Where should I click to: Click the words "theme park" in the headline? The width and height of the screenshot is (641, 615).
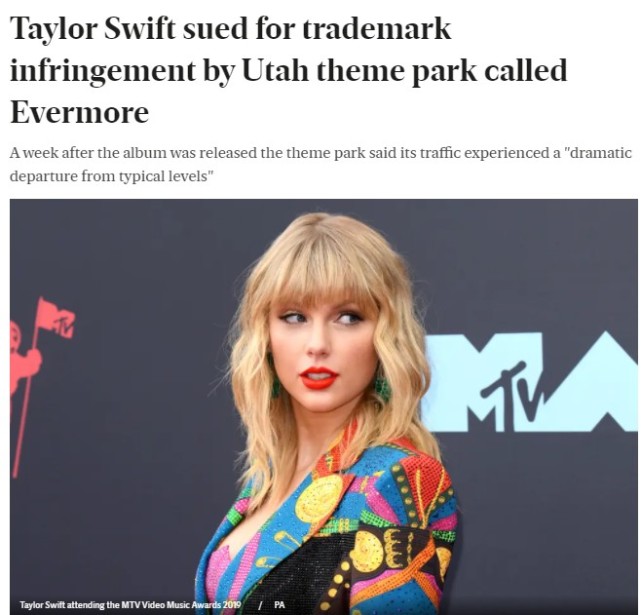click(x=397, y=71)
